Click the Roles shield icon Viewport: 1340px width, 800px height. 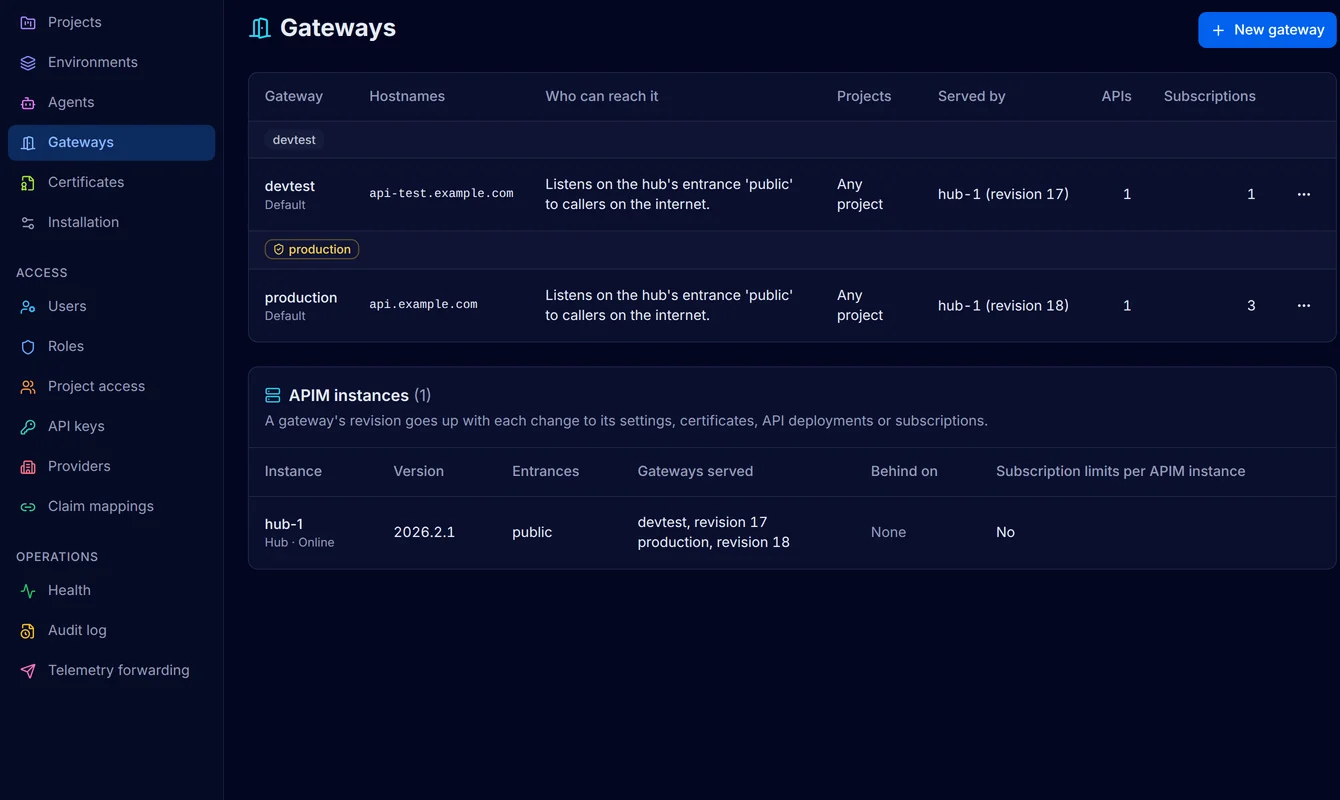(x=28, y=346)
